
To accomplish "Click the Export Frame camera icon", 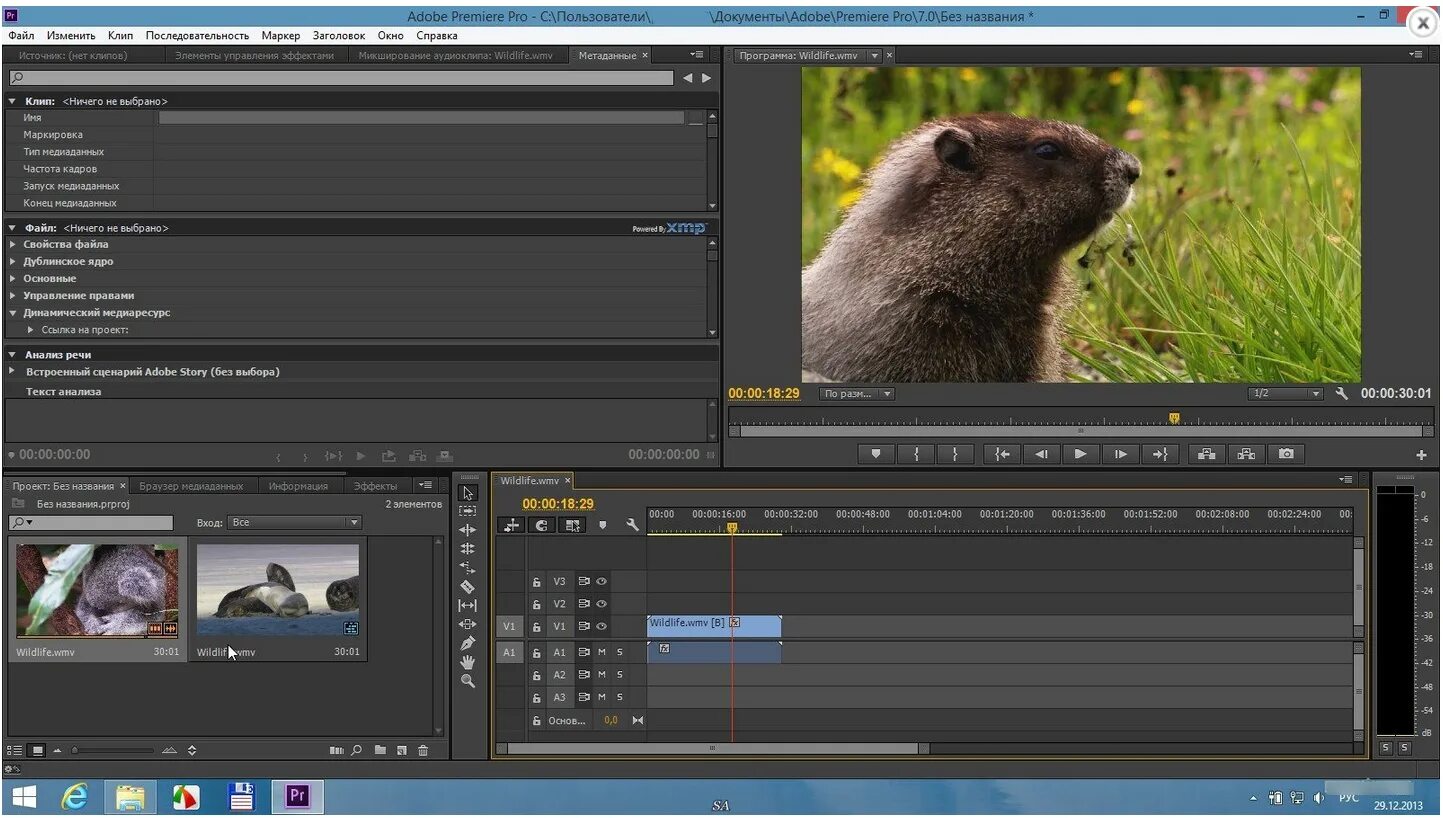I will [x=1286, y=454].
